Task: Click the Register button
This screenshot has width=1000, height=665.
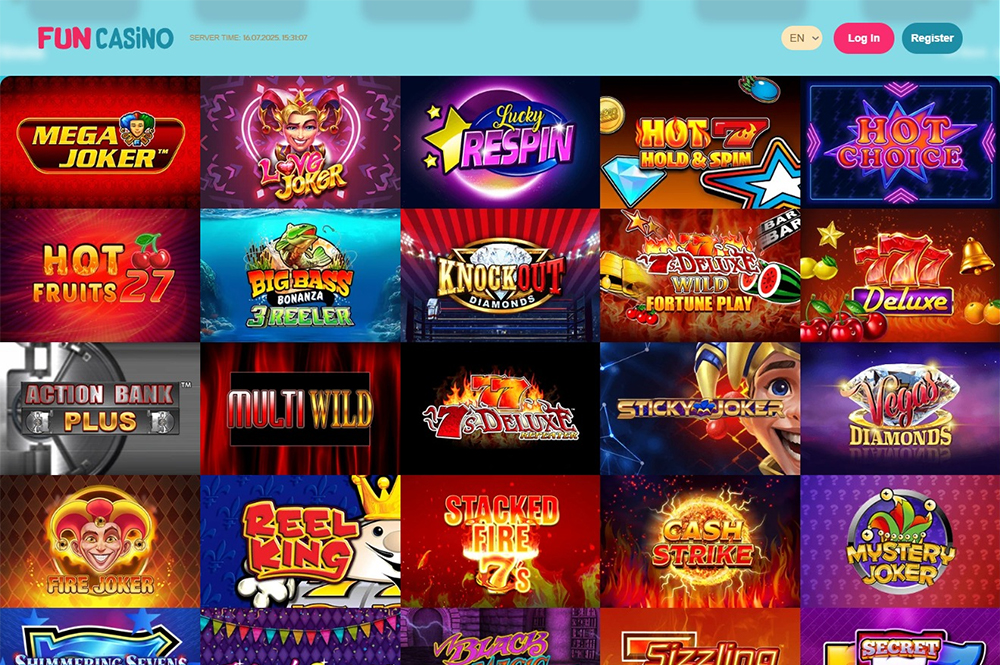Action: coord(932,38)
